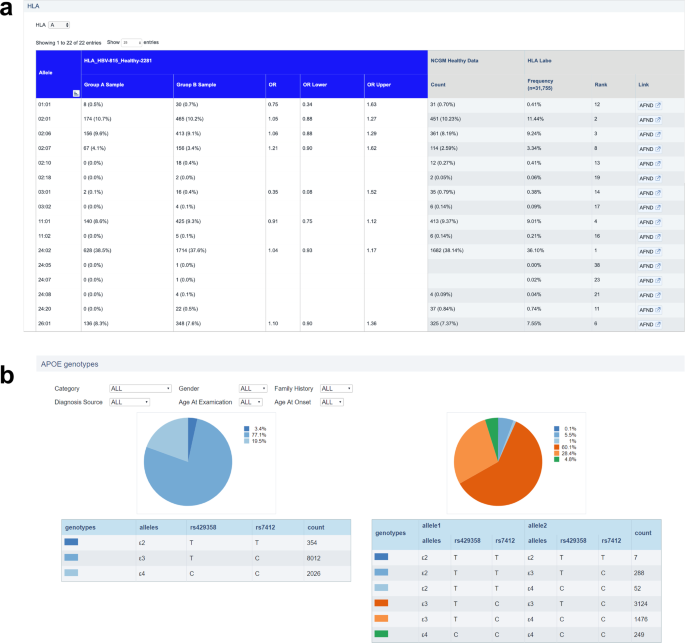
Task: Open AFND link for allele 02:18
Action: click(x=650, y=178)
